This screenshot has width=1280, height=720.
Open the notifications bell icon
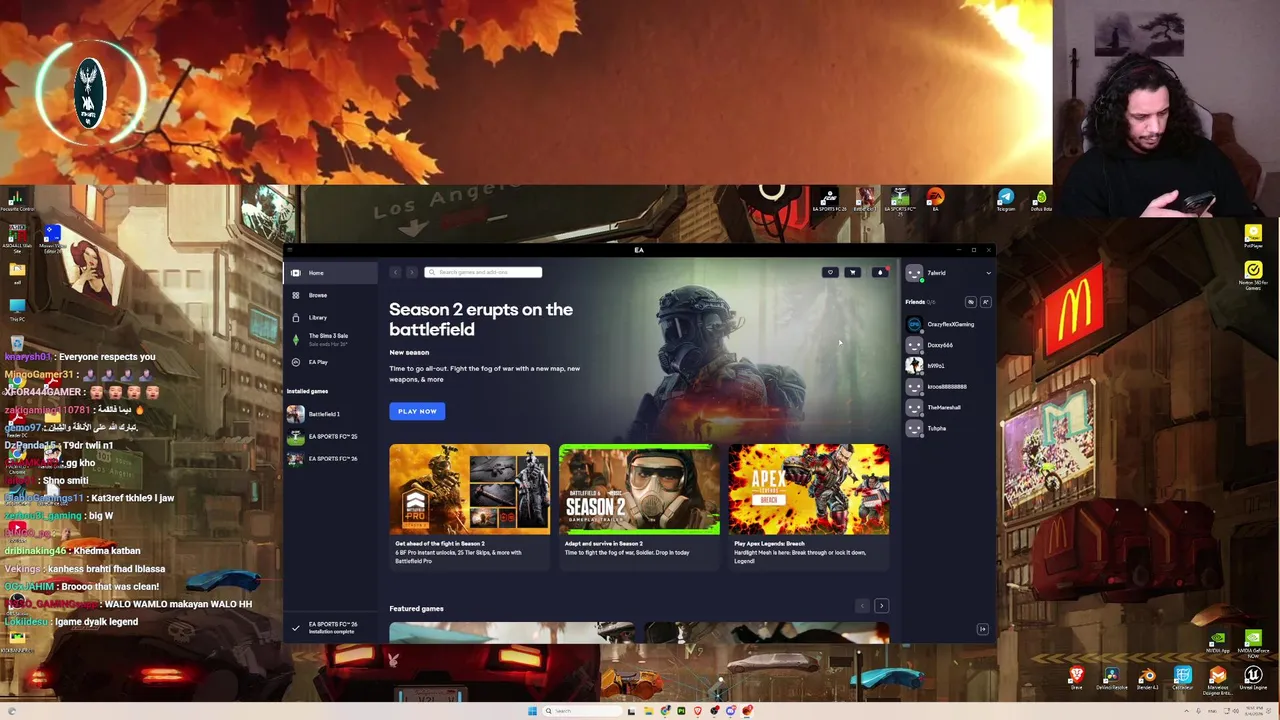880,272
